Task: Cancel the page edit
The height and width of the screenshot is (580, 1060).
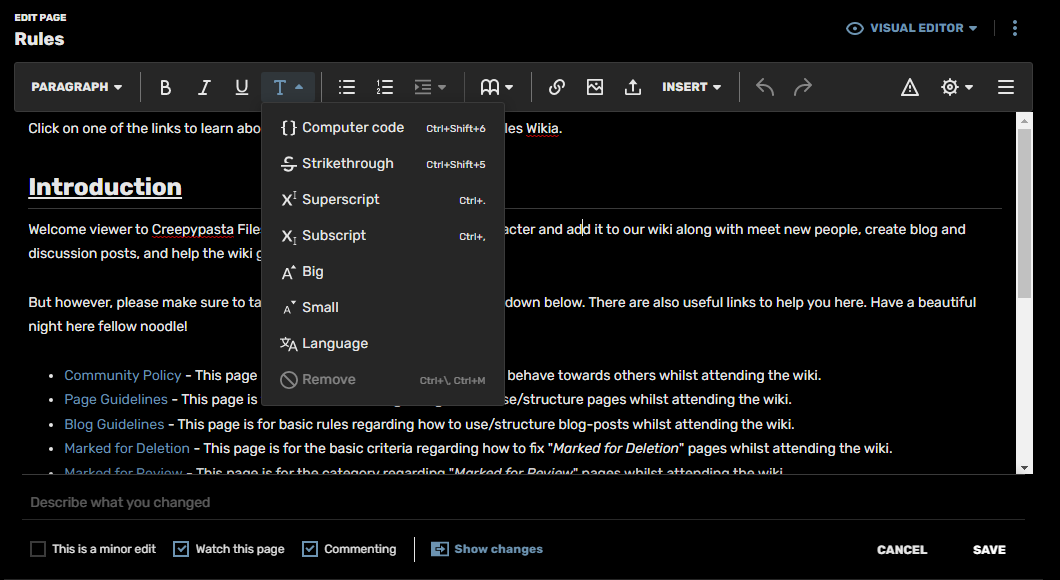Action: [902, 550]
